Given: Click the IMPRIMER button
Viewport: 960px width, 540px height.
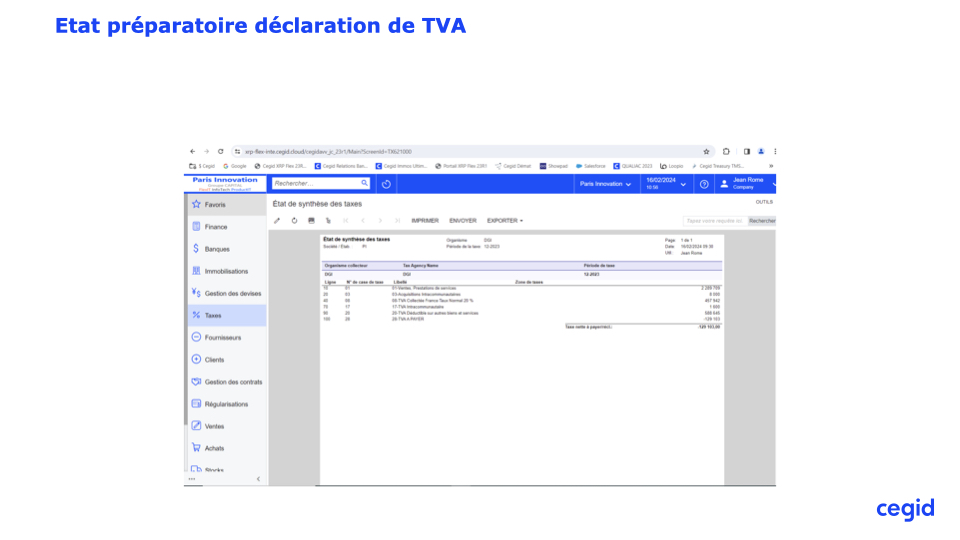Looking at the screenshot, I should click(425, 220).
